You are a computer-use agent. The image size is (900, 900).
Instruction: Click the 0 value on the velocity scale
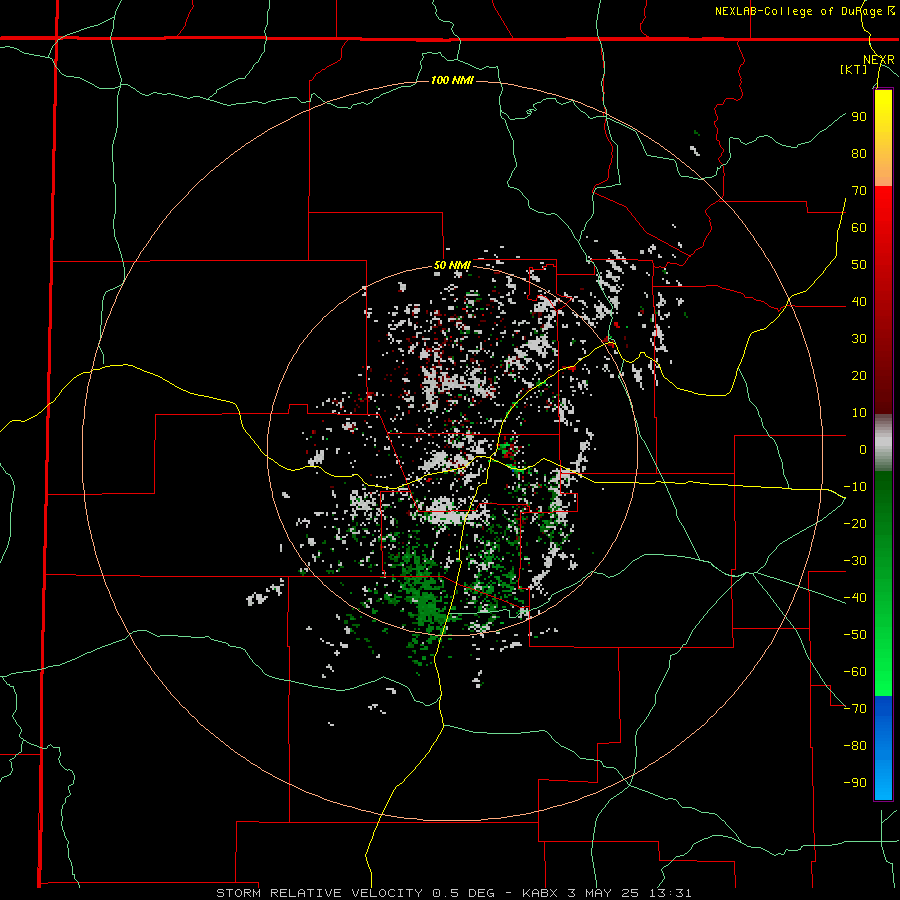pos(863,449)
